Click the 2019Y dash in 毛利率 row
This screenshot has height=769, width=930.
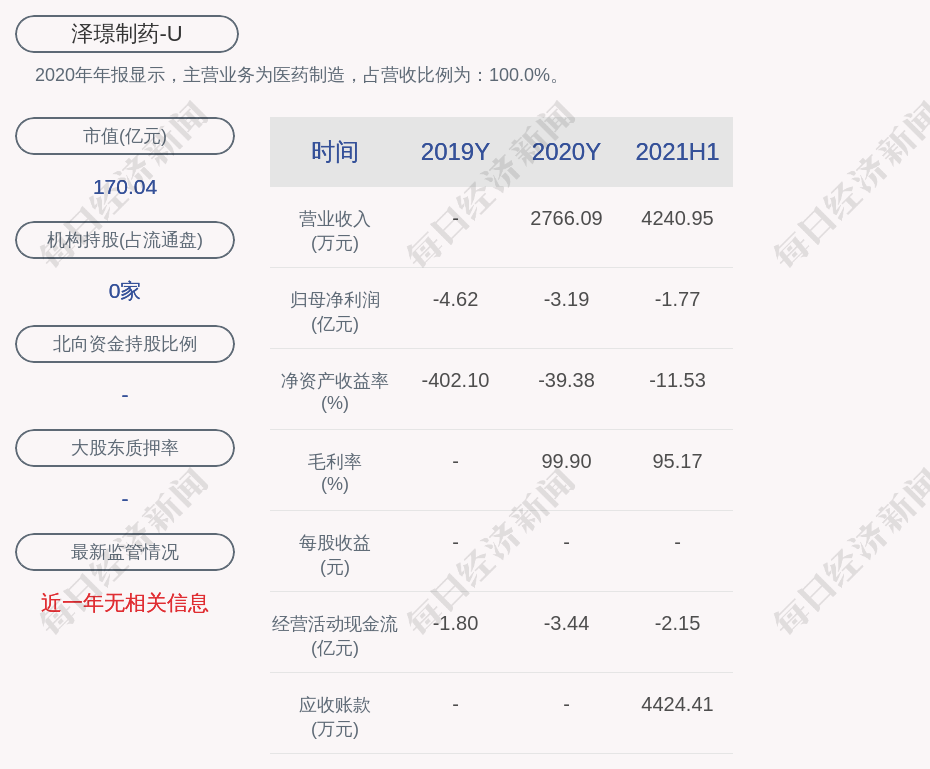[x=456, y=461]
